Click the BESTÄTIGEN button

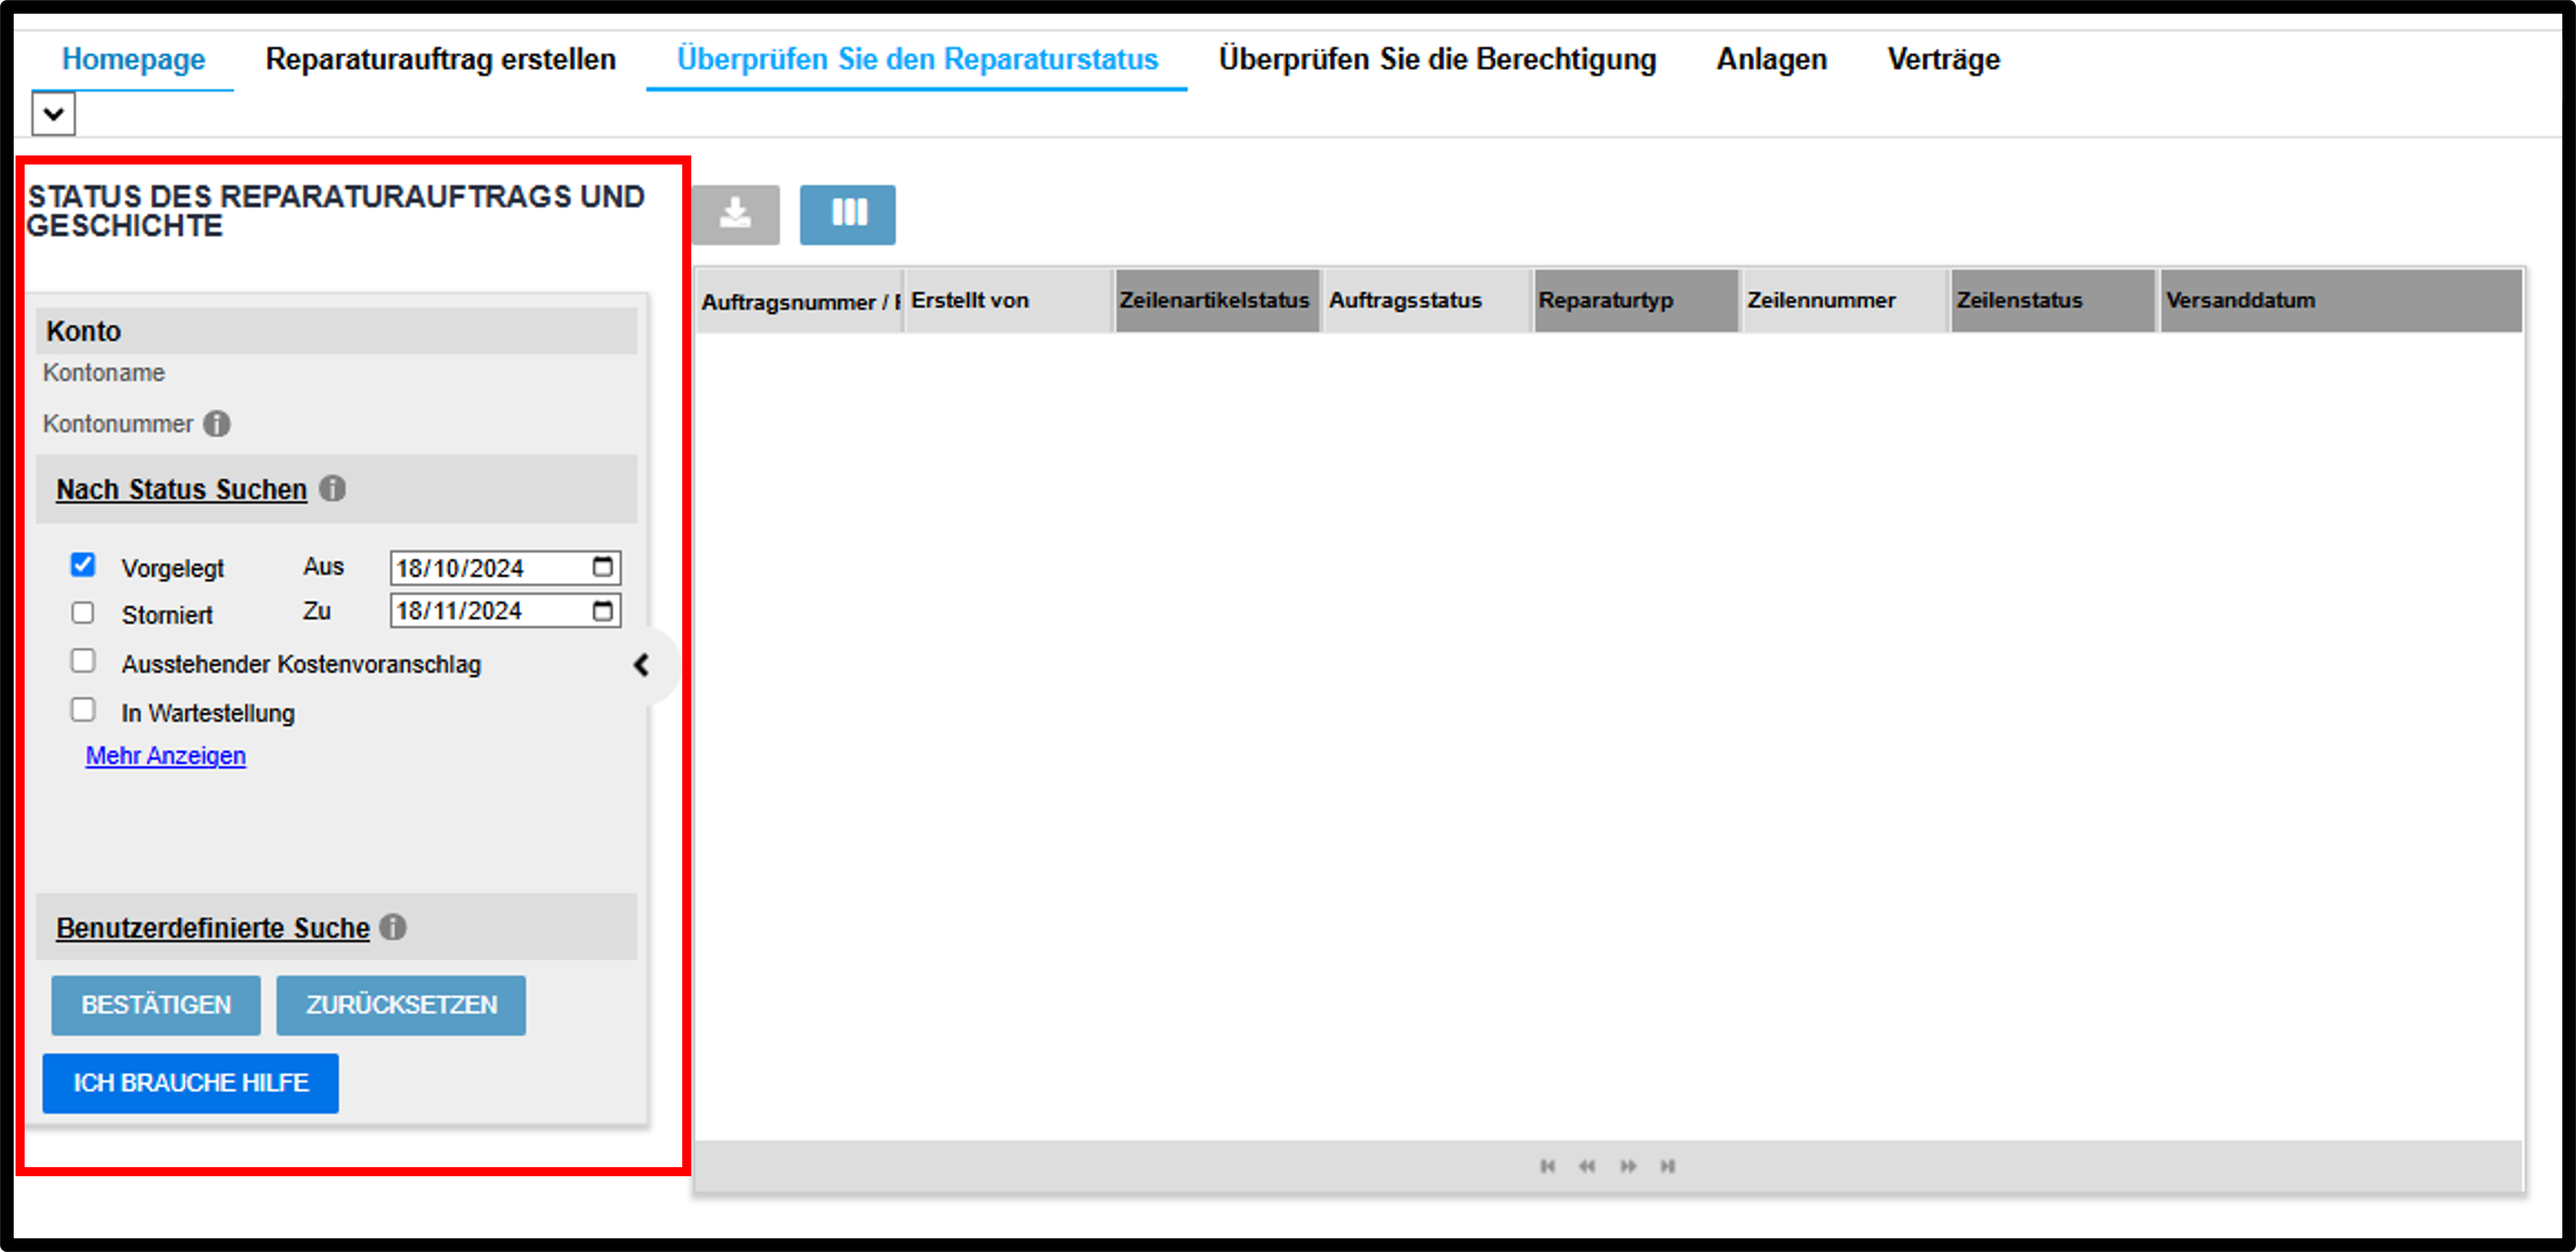[x=156, y=1005]
